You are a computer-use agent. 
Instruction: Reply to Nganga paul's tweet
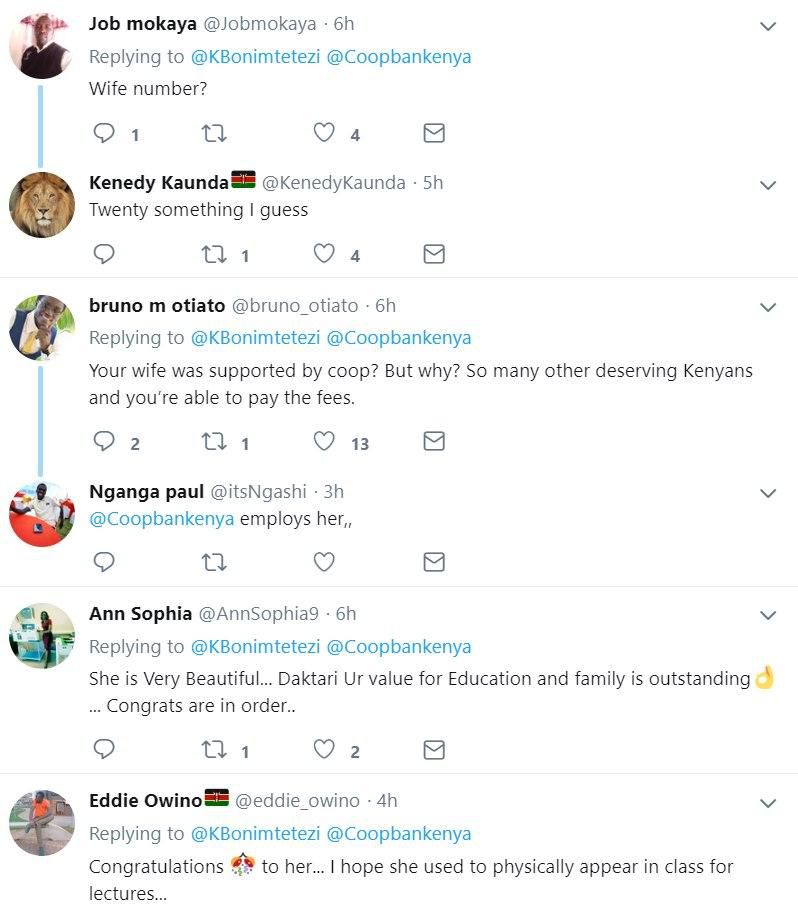tap(104, 562)
